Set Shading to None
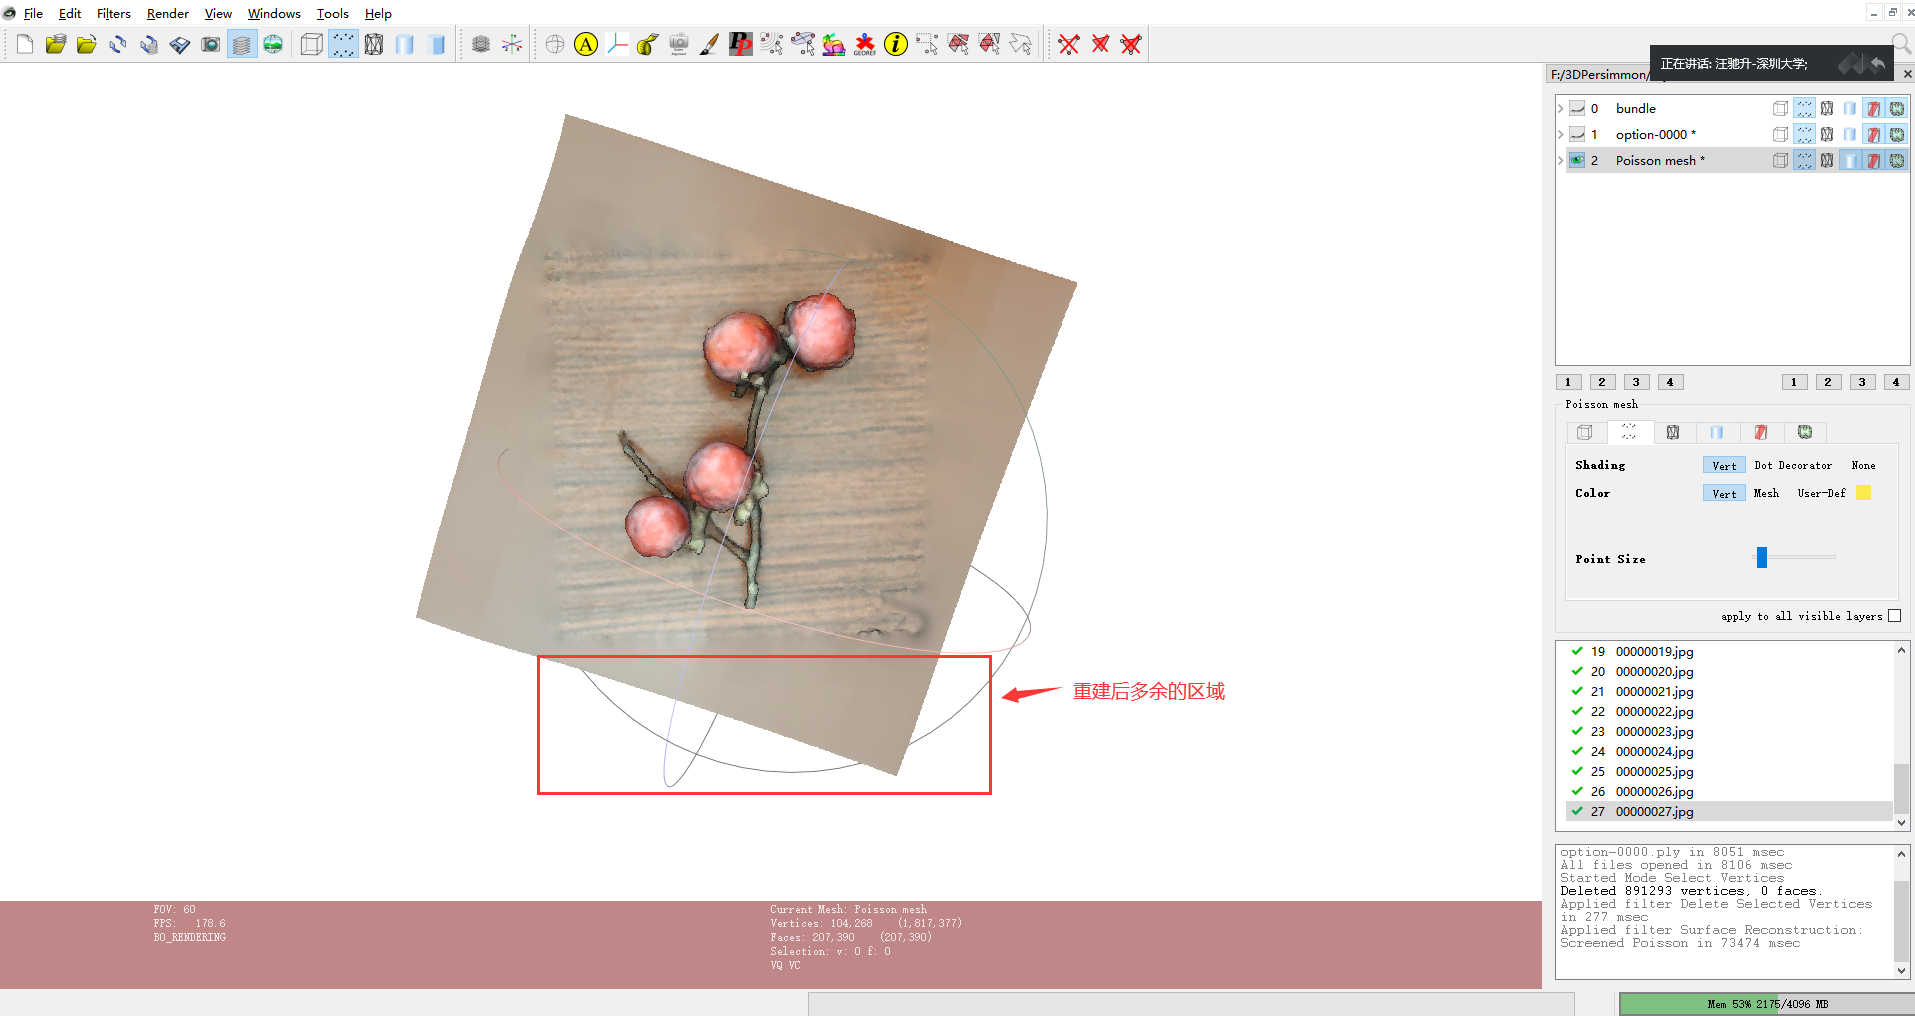Screen dimensions: 1915x1016 [x=1863, y=465]
